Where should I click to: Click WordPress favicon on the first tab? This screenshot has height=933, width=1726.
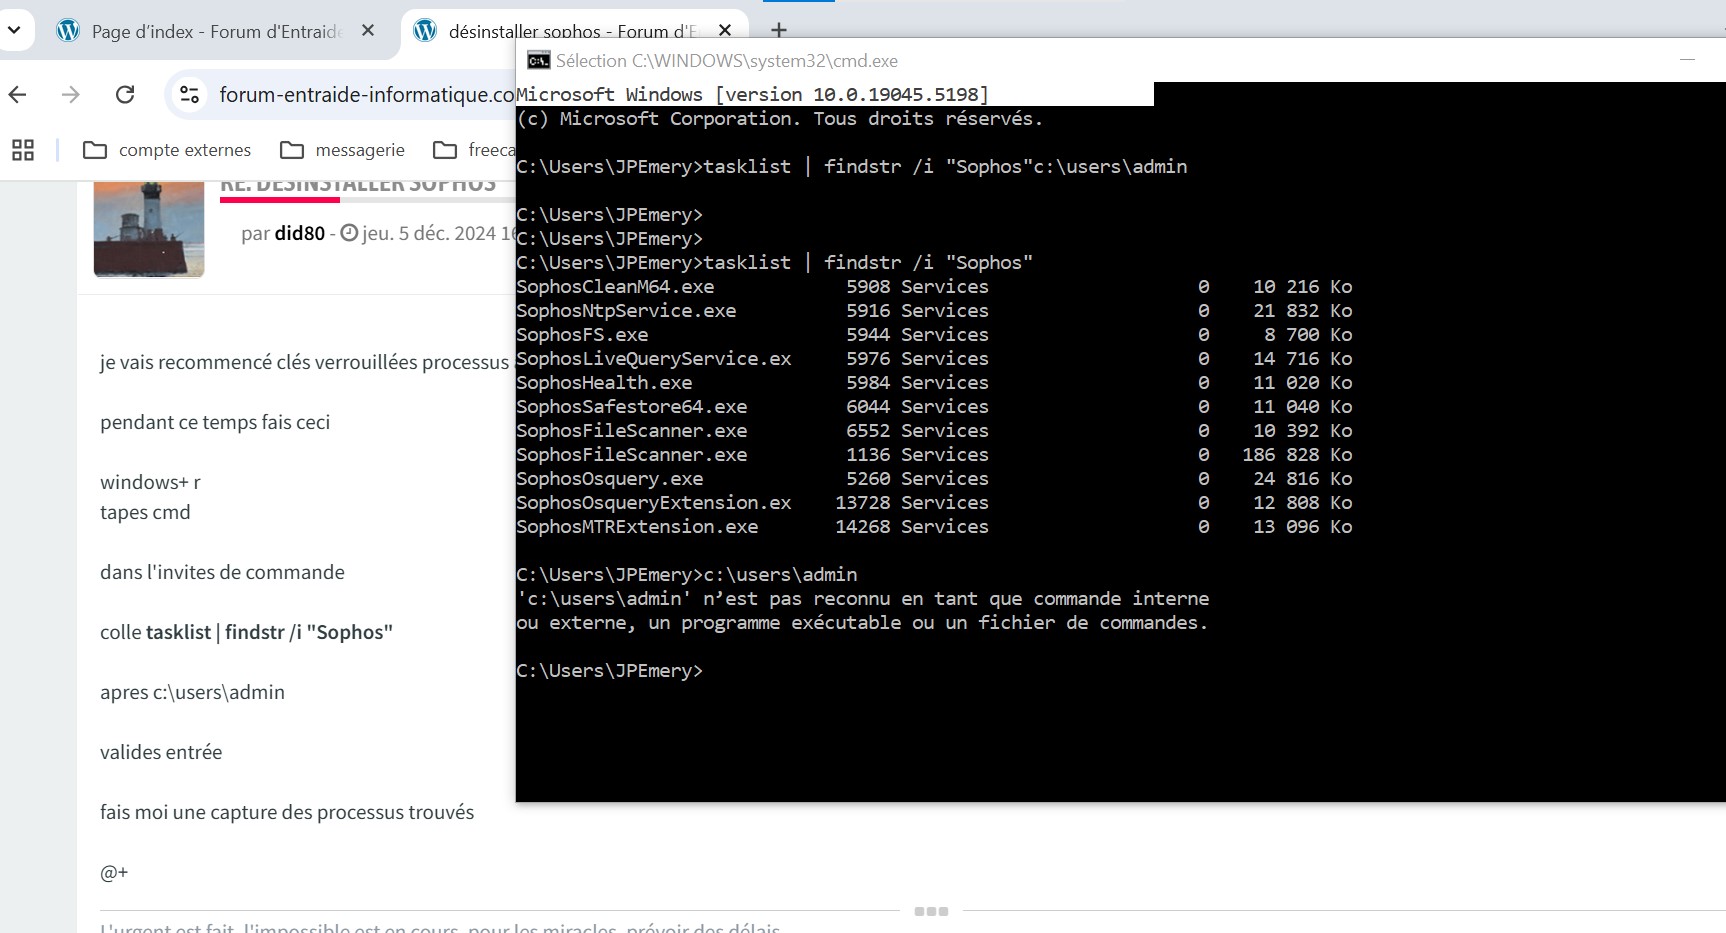[68, 31]
